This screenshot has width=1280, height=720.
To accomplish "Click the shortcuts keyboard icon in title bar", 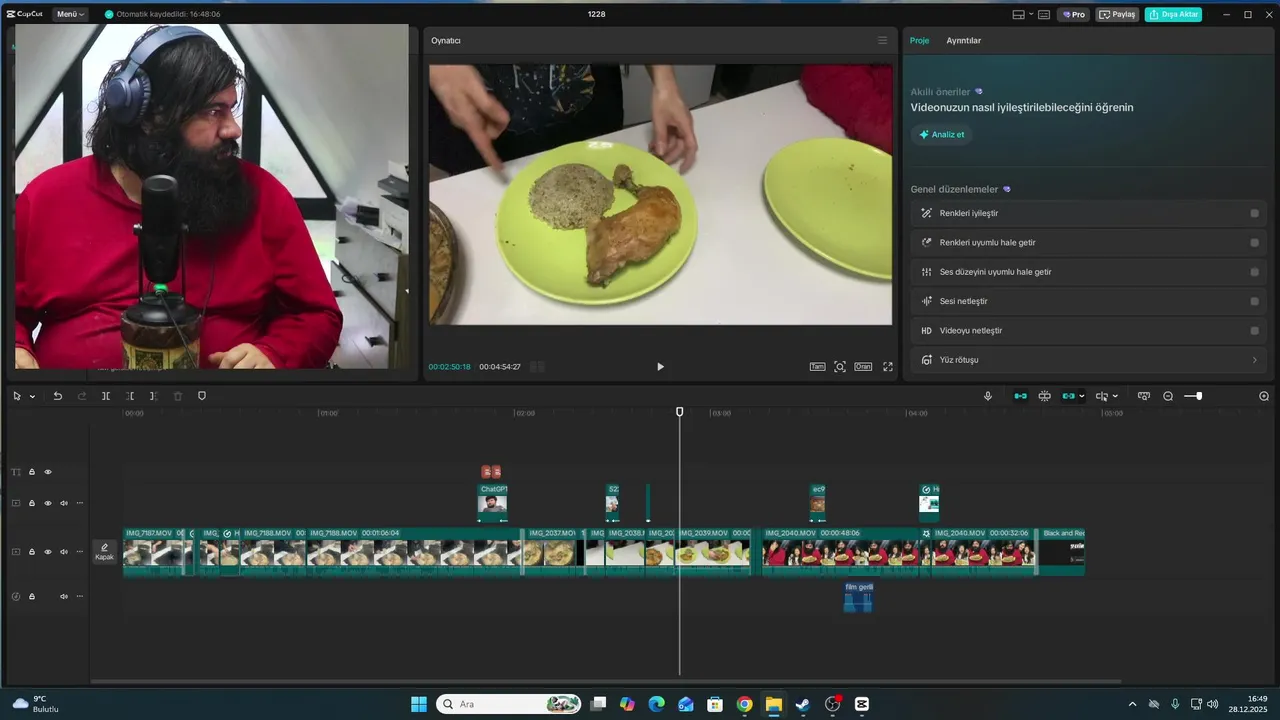I will (1044, 14).
